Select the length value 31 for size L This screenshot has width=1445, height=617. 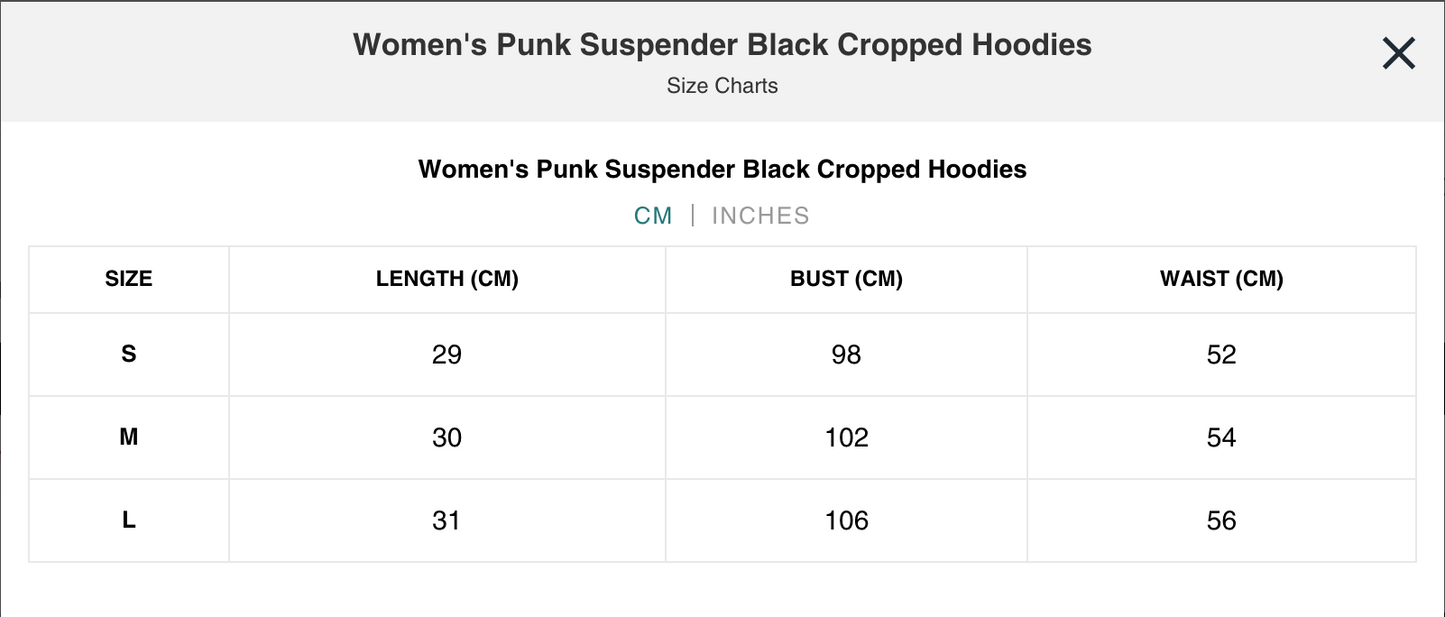[x=447, y=519]
